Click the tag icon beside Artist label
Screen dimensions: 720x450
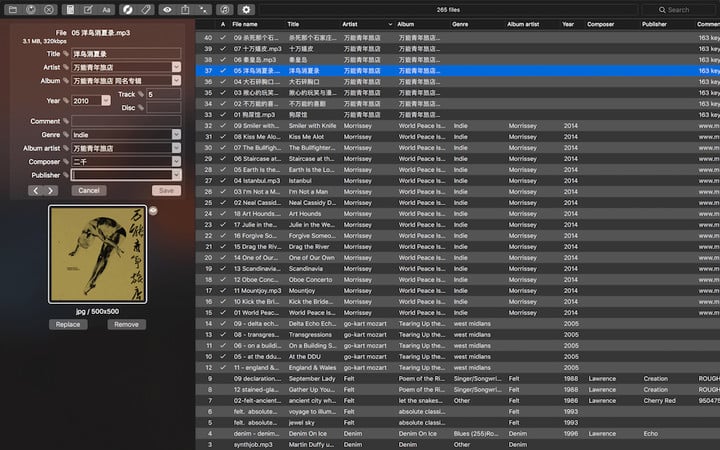pyautogui.click(x=66, y=67)
